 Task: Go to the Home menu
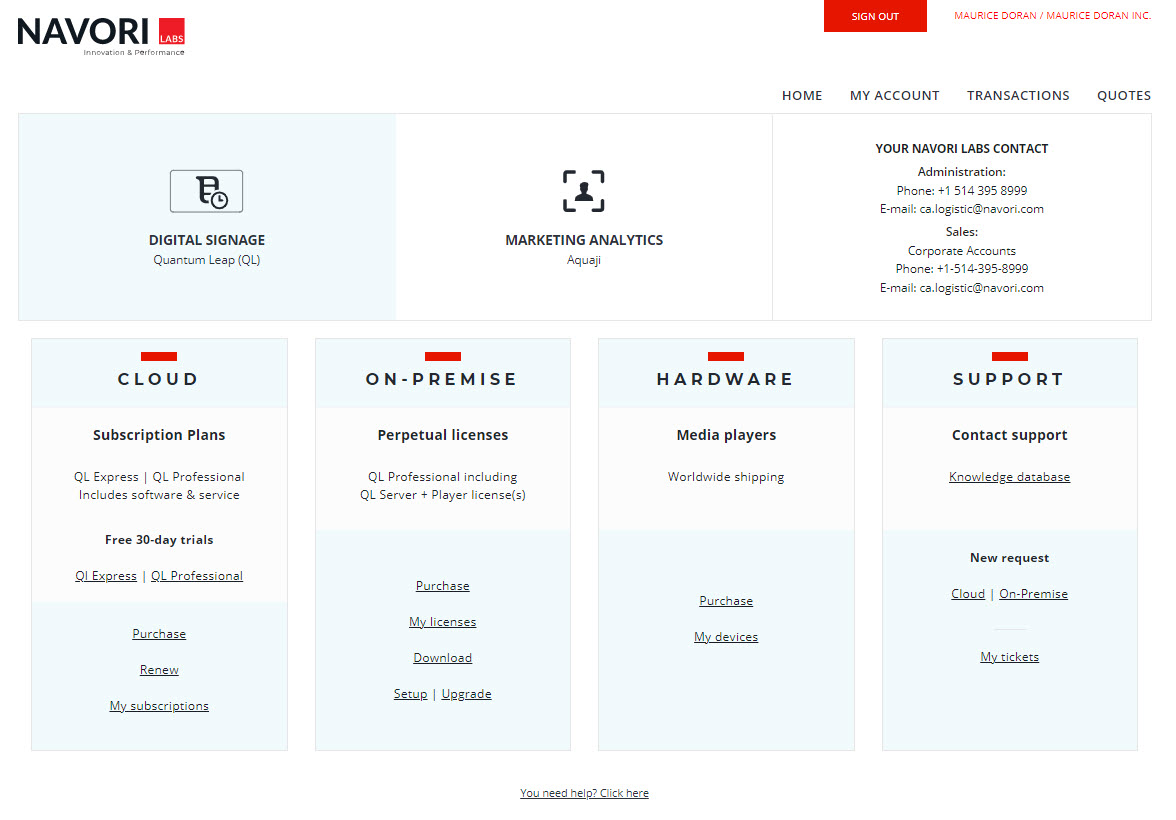802,95
